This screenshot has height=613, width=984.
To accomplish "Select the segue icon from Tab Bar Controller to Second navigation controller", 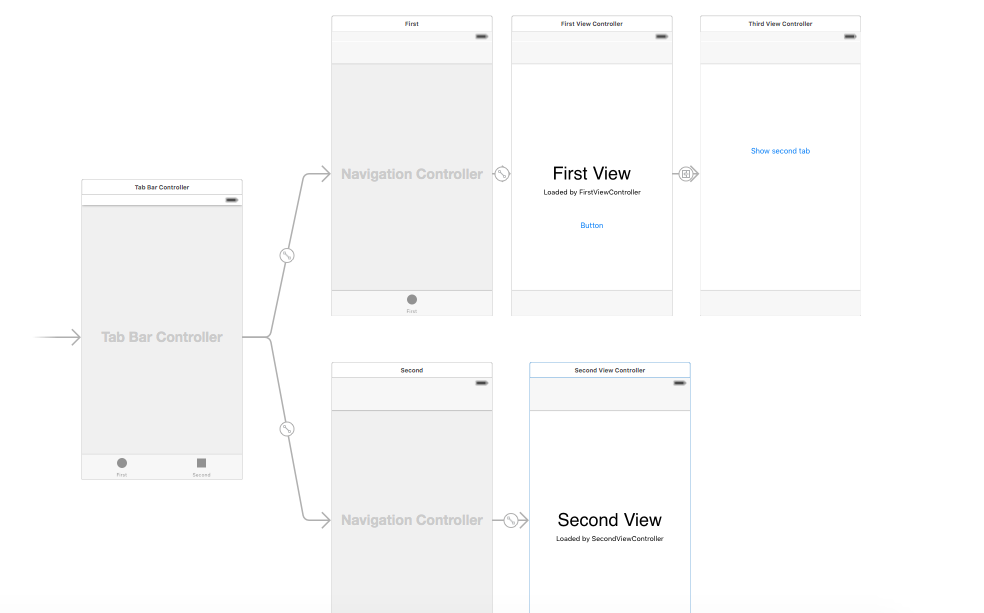I will [x=287, y=429].
